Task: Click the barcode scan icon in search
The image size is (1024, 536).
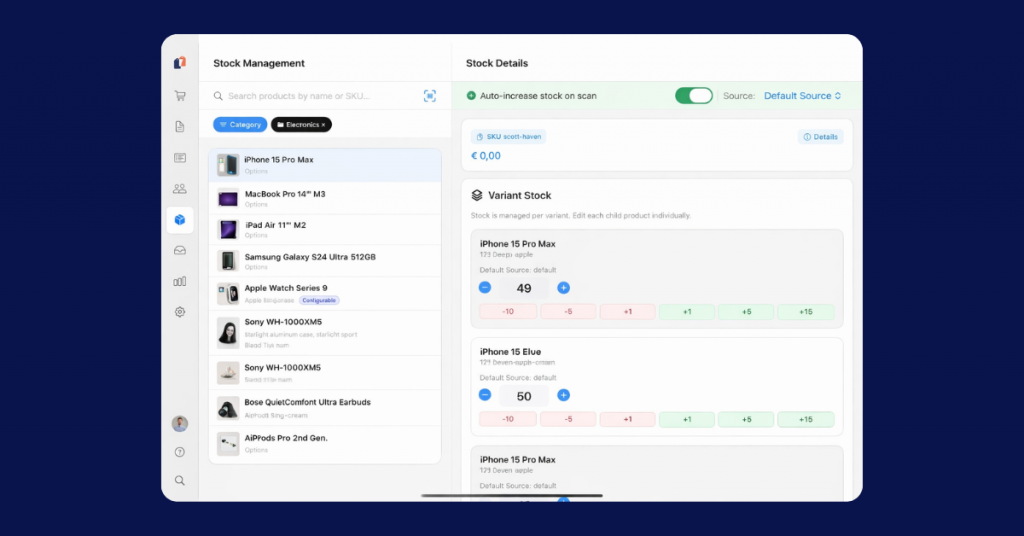Action: (x=430, y=96)
